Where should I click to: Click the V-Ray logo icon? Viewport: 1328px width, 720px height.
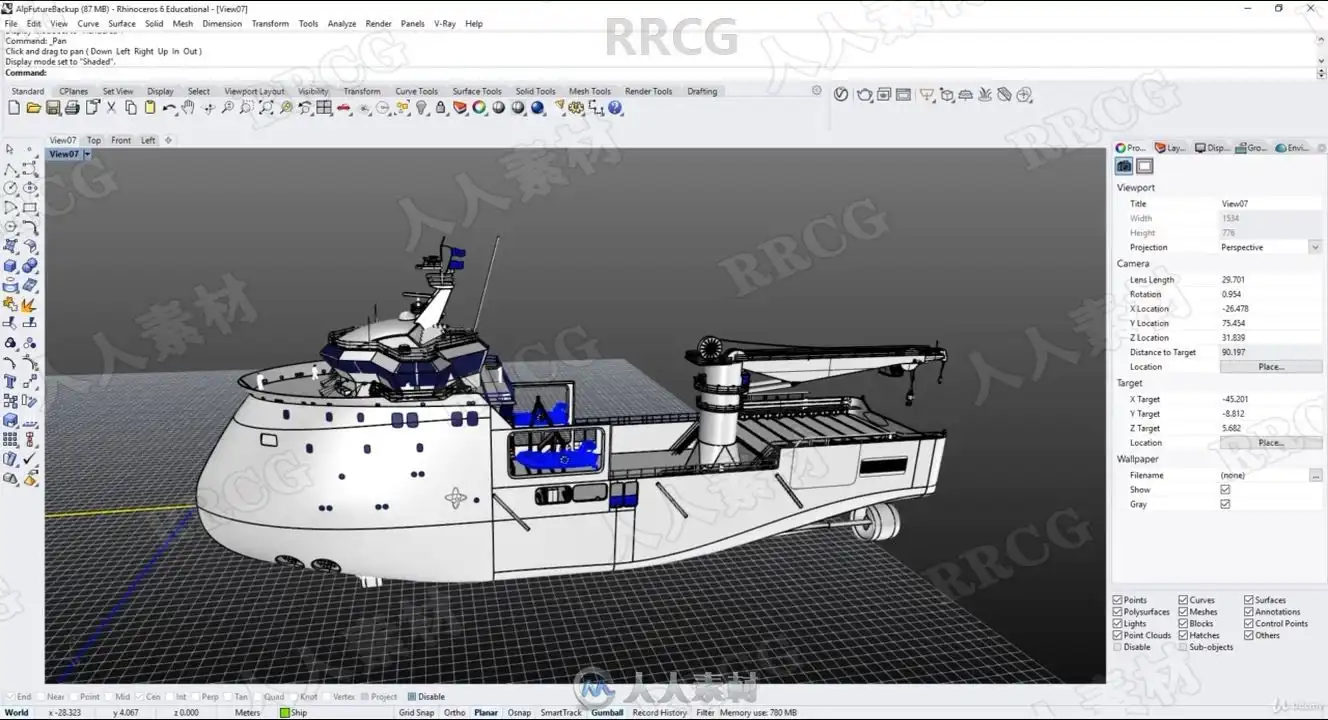841,95
